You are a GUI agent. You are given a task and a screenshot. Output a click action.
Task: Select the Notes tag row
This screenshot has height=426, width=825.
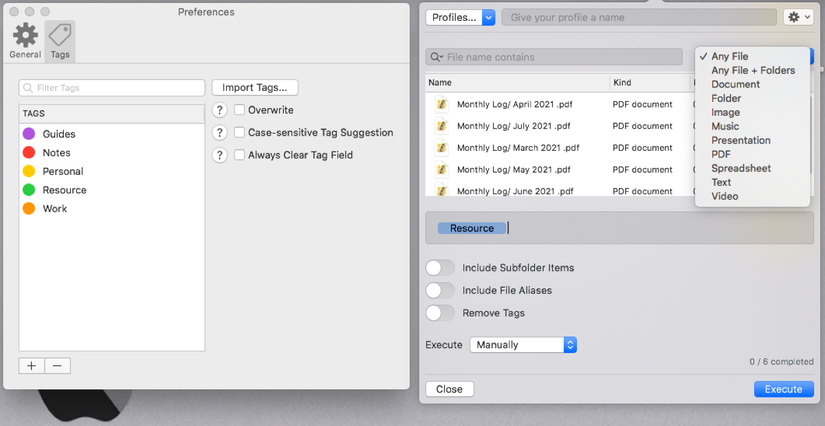112,153
